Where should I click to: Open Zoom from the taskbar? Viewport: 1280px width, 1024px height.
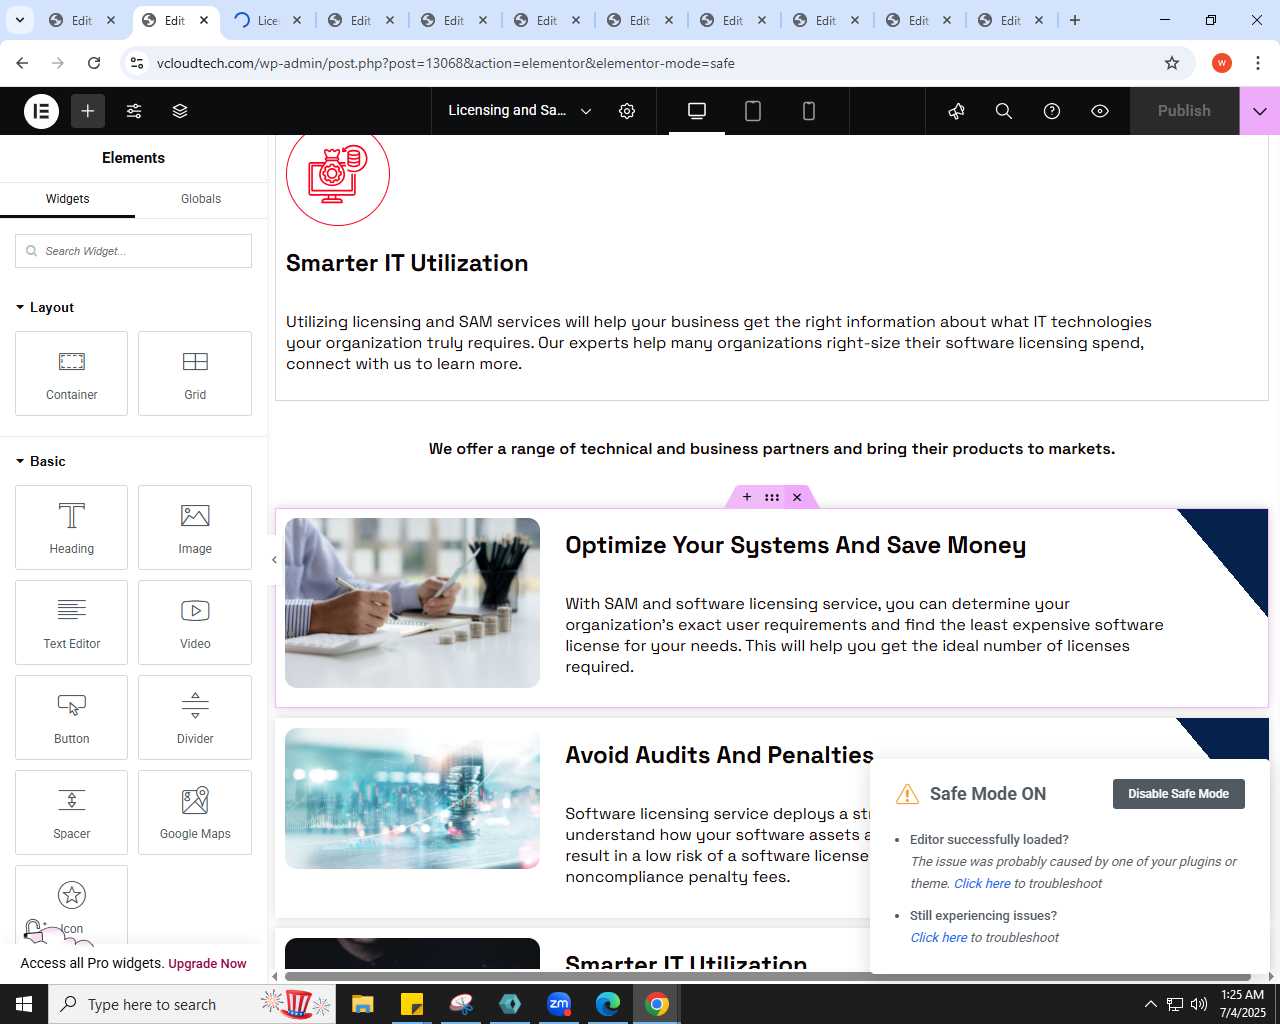pyautogui.click(x=559, y=1004)
